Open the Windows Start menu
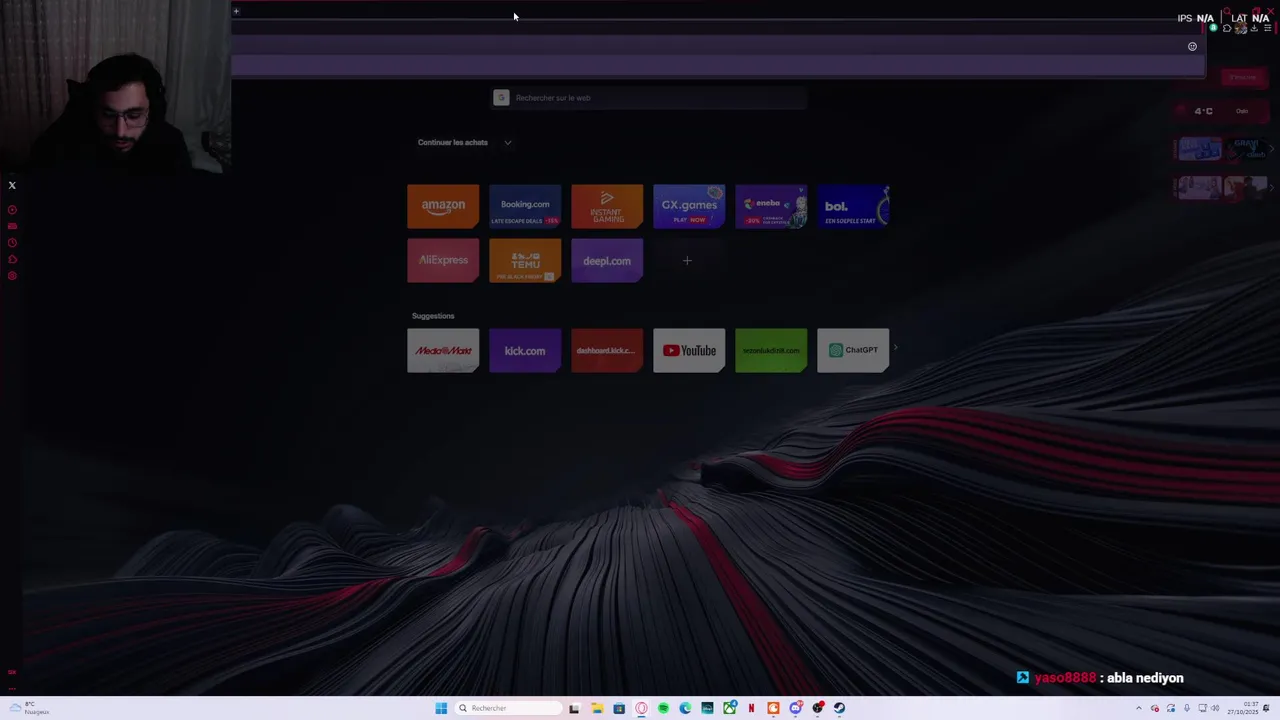The width and height of the screenshot is (1280, 720). click(x=441, y=708)
